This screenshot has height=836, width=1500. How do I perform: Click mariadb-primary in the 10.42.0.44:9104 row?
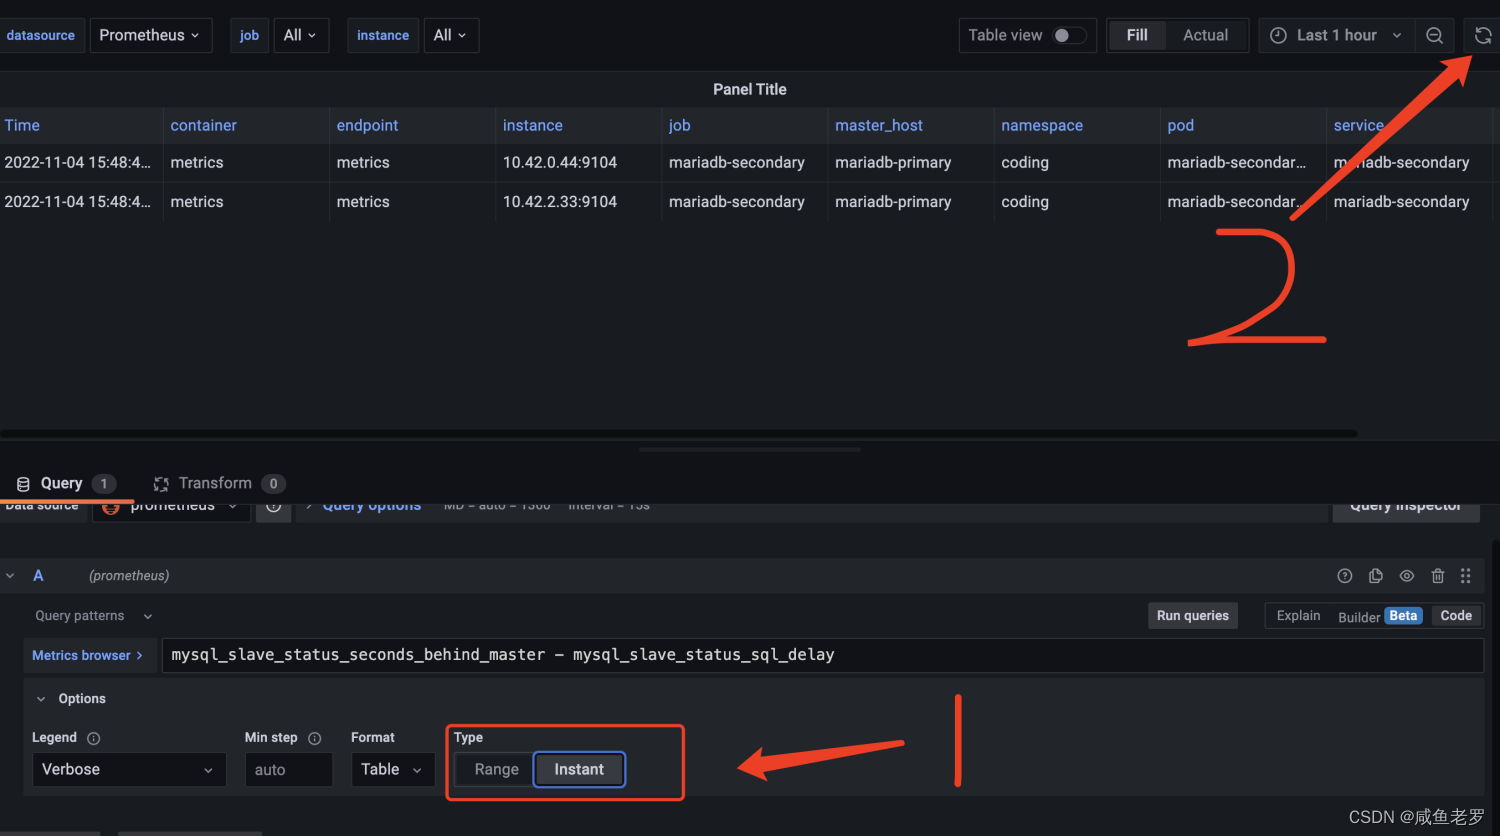pos(893,162)
